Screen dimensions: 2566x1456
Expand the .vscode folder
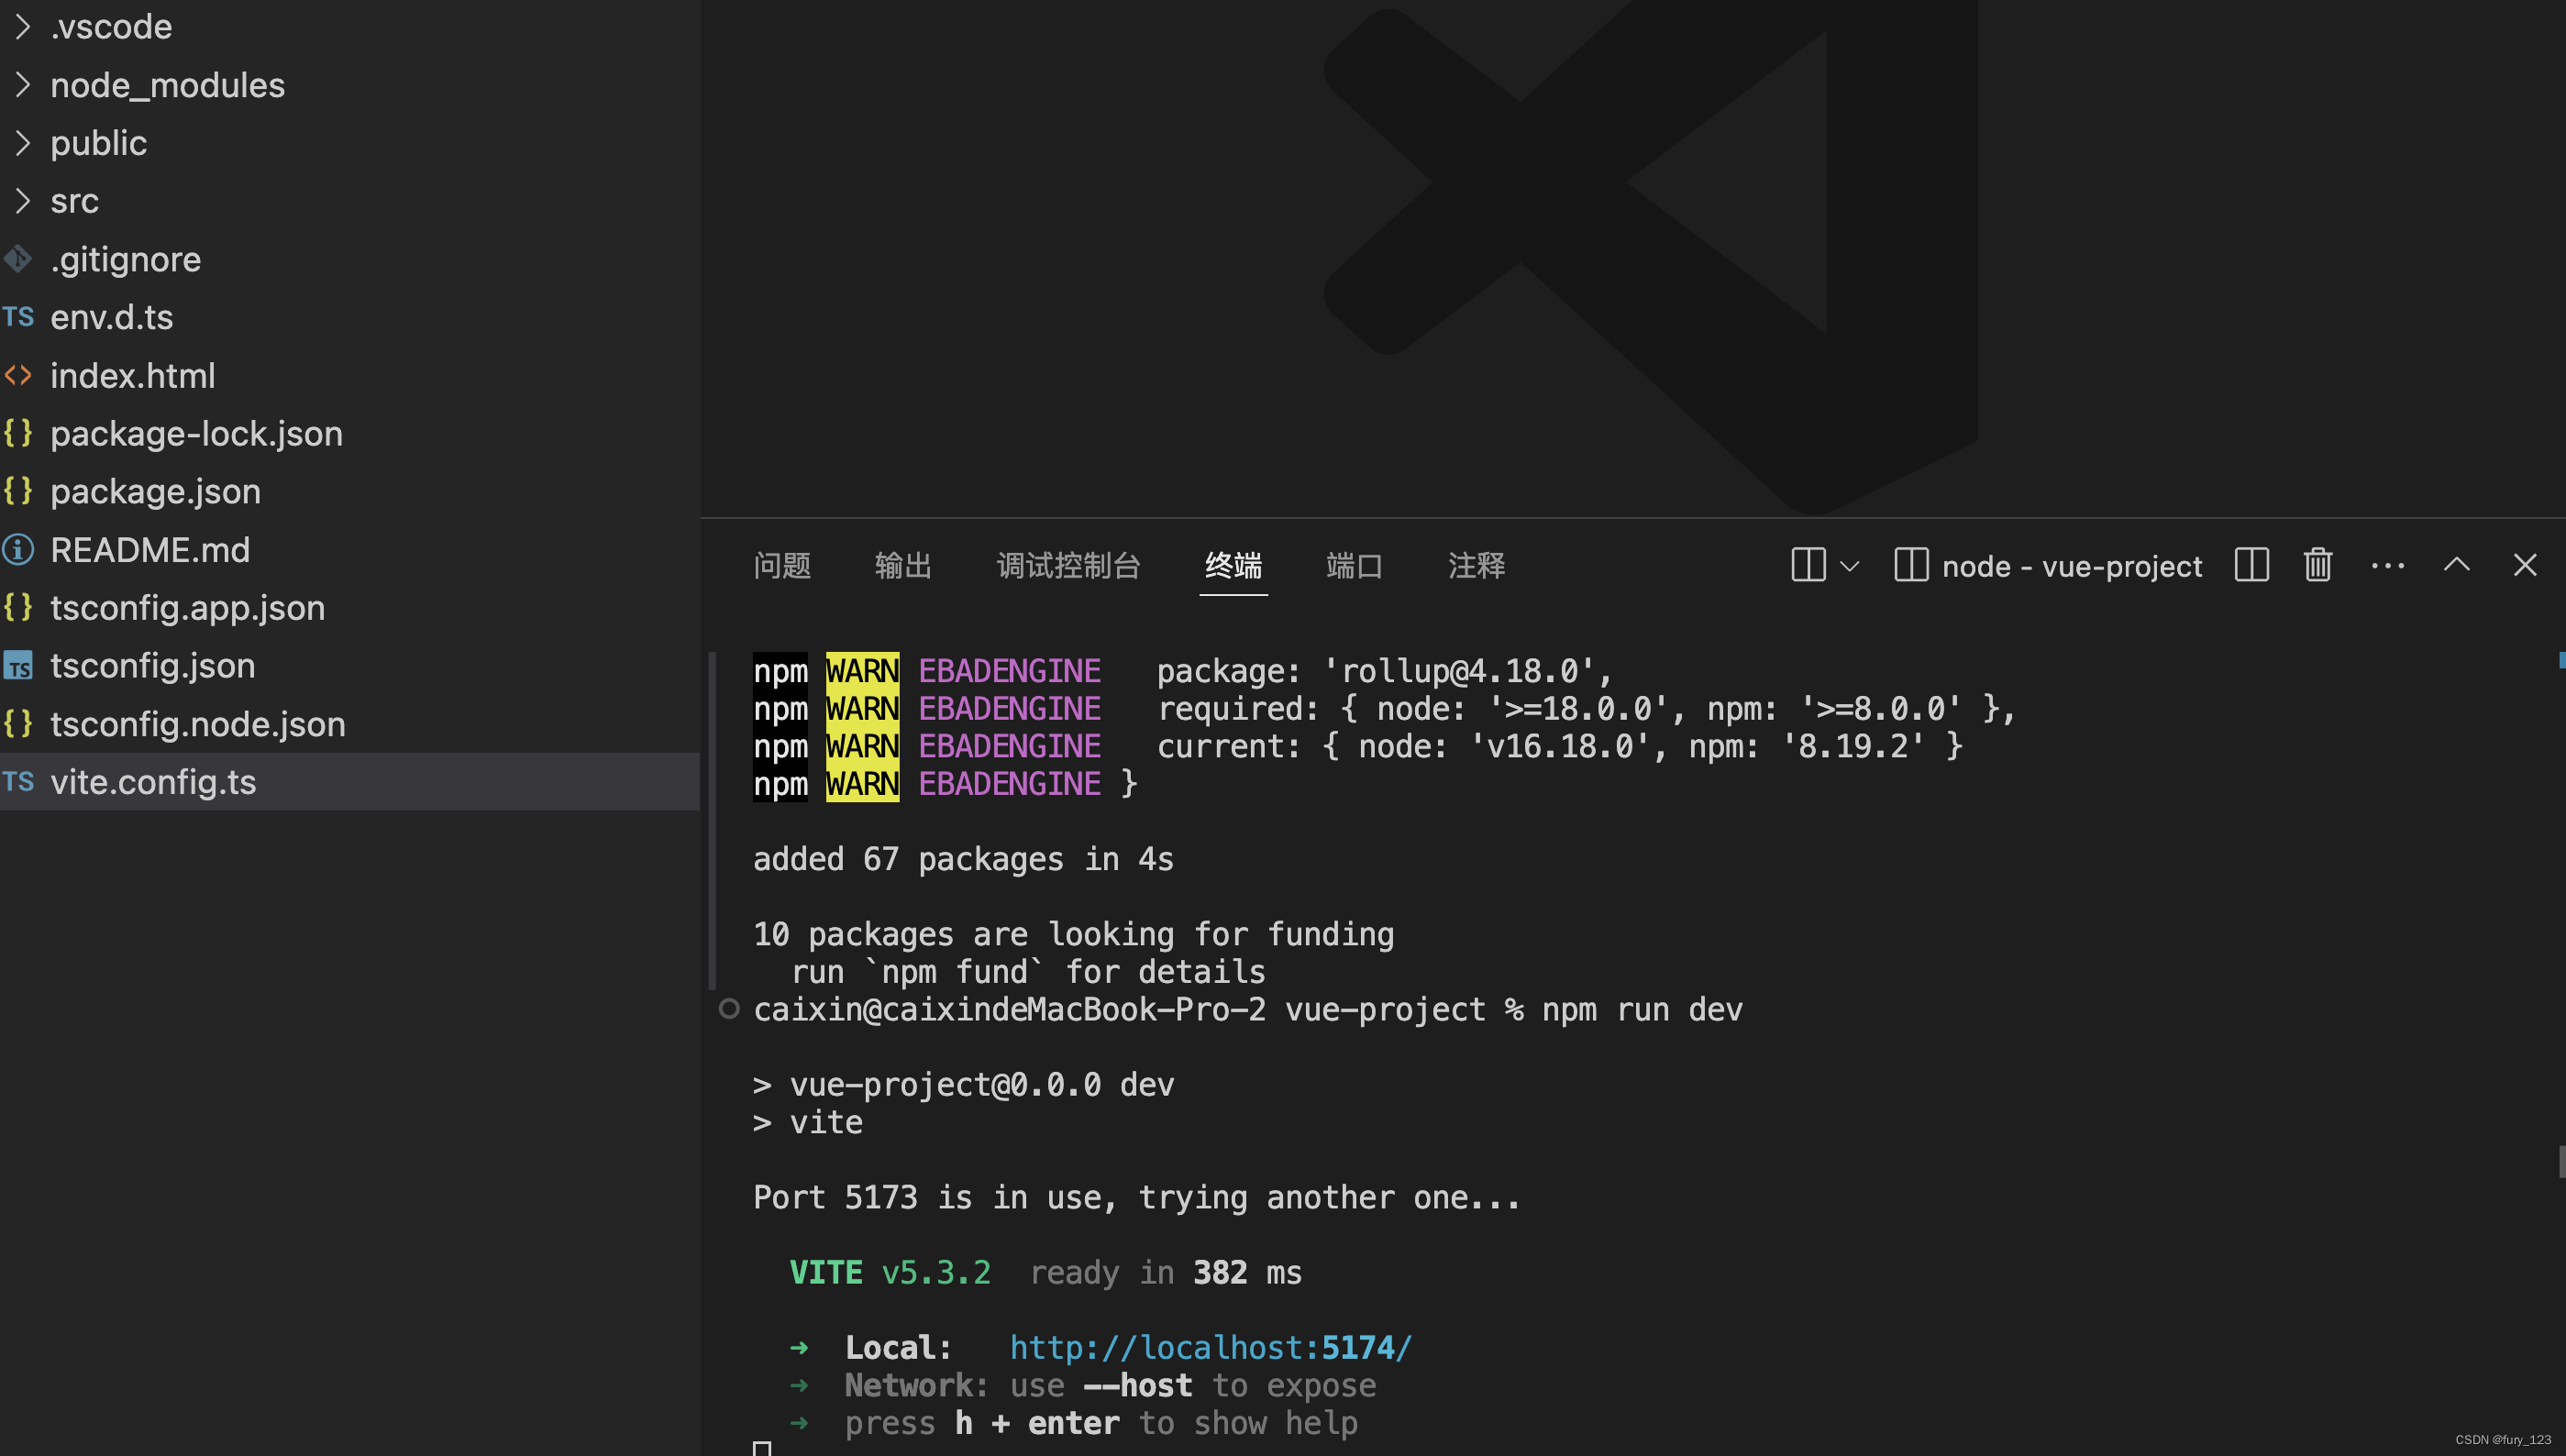pos(110,27)
